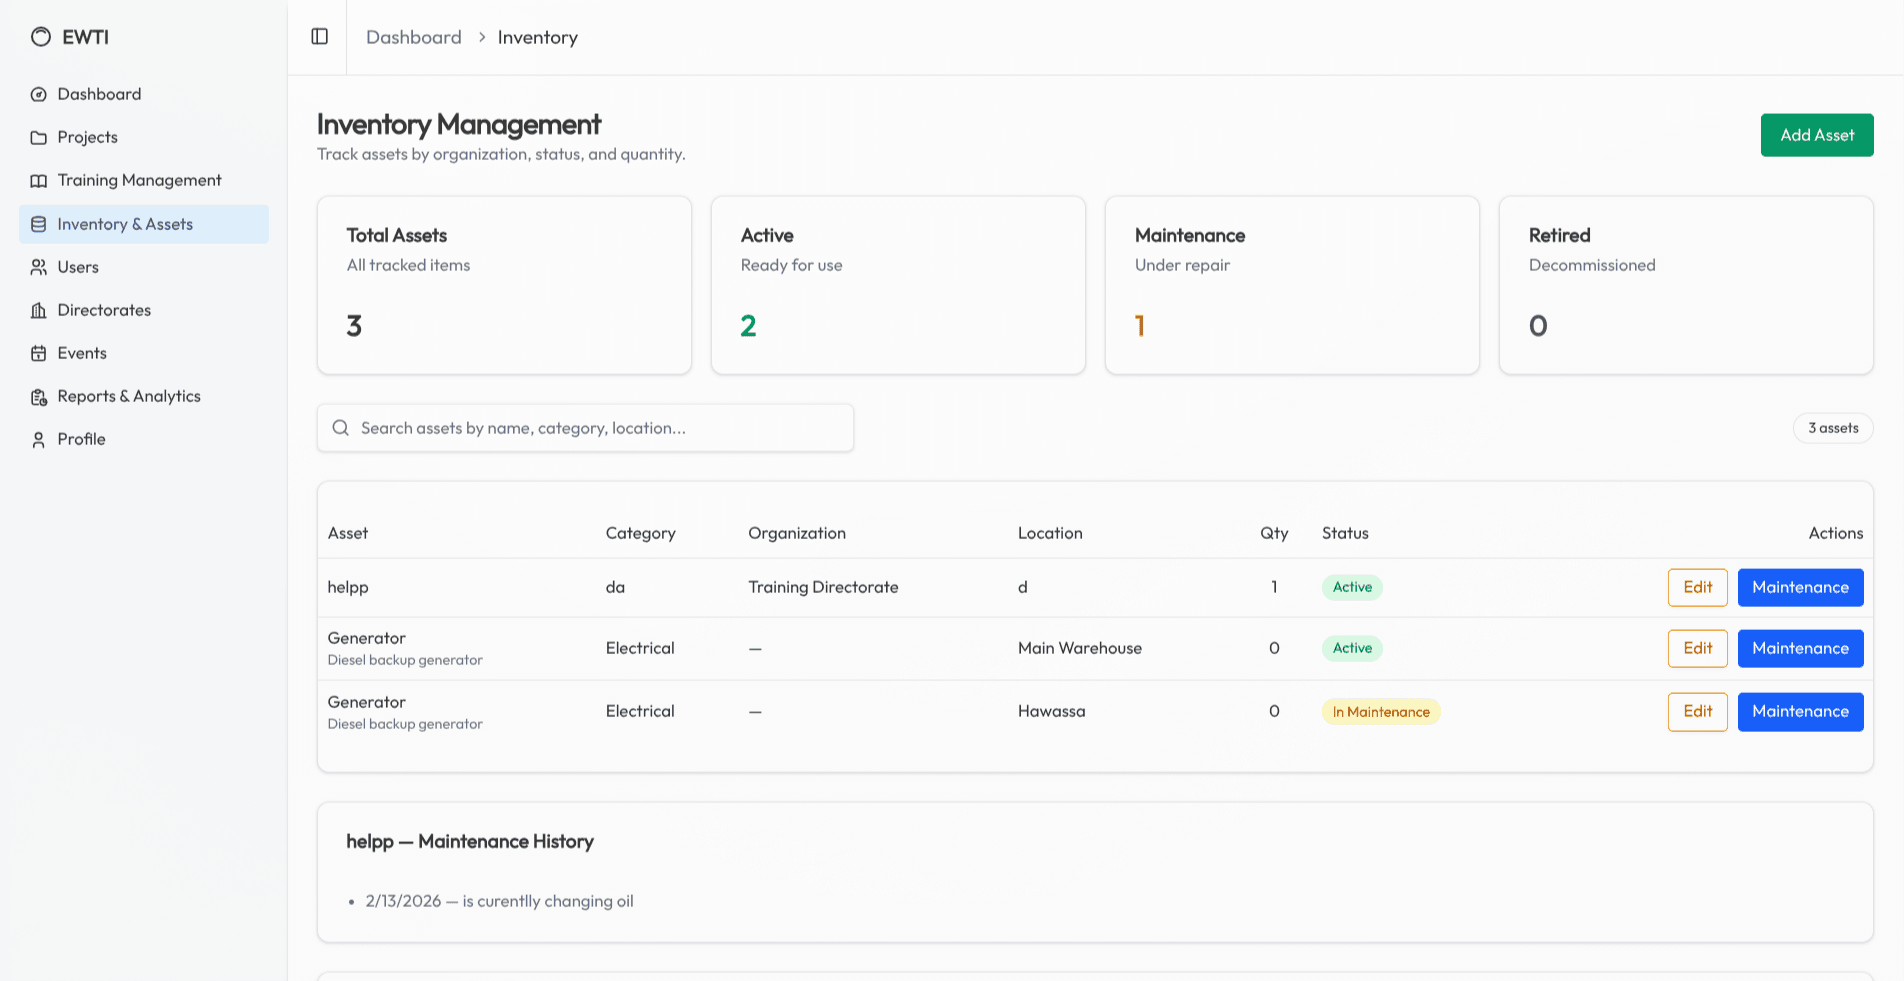
Task: Open the Profile person icon
Action: [x=38, y=439]
